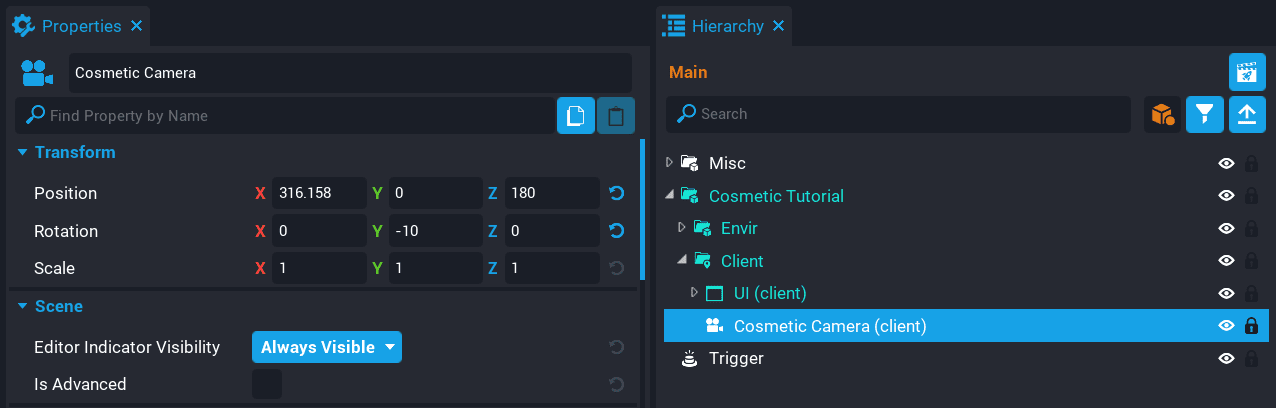Select the Envir folder in Hierarchy
The image size is (1276, 408).
pos(739,228)
